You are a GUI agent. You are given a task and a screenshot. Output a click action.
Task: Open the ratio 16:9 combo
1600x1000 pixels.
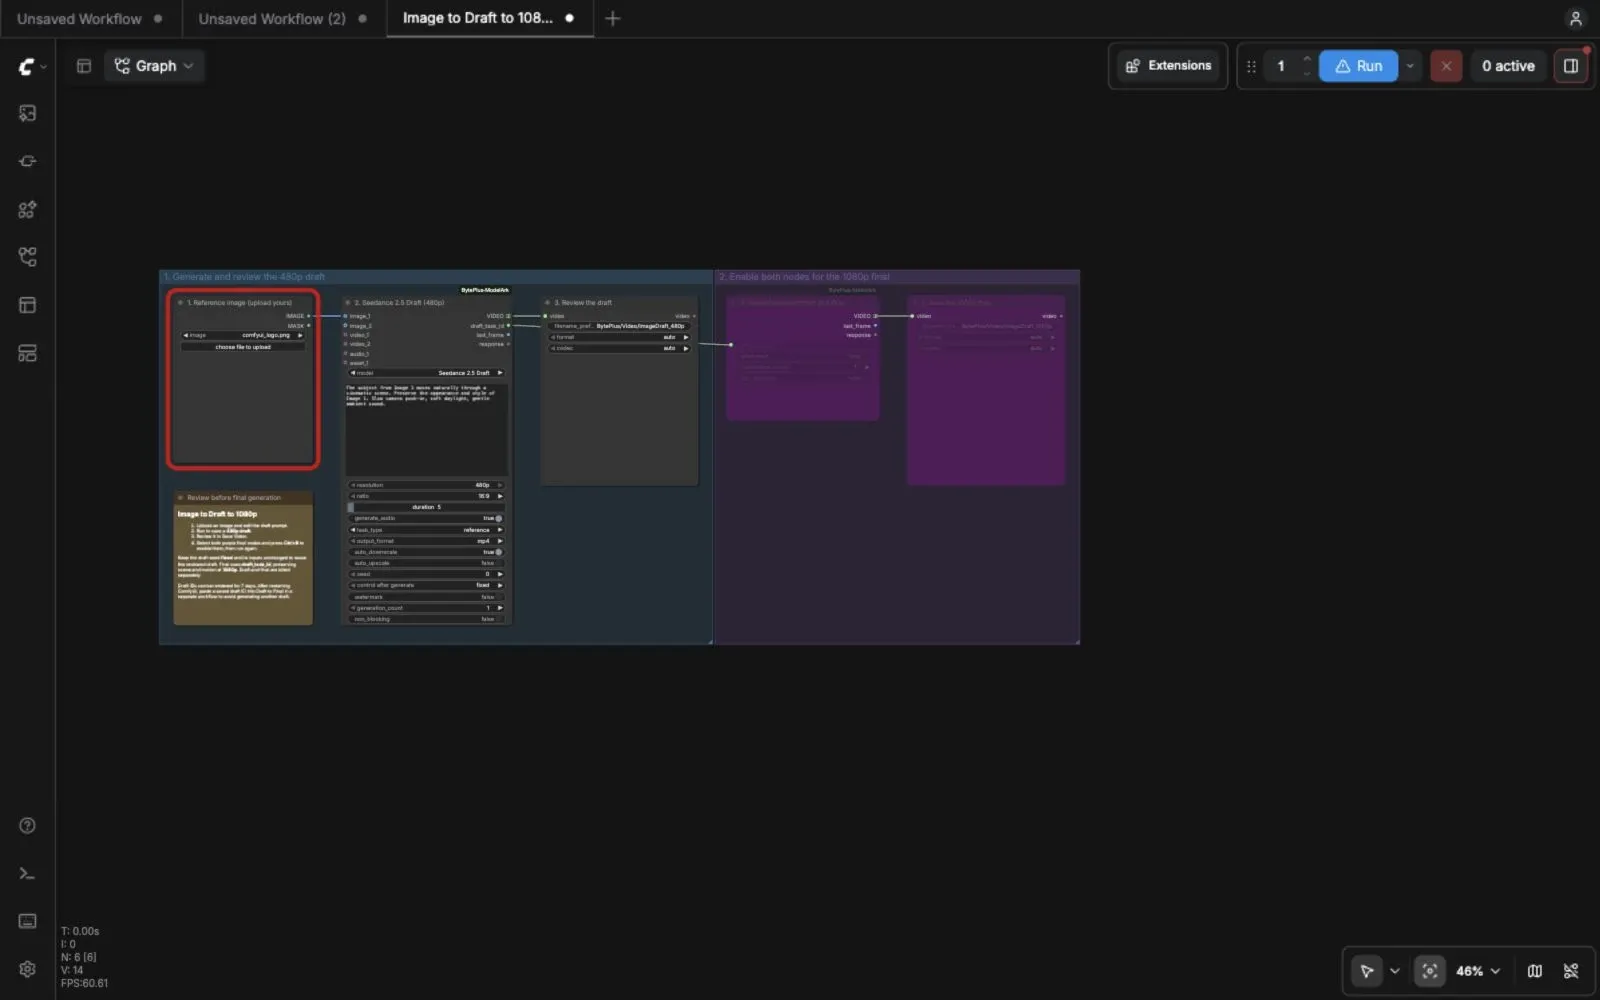pos(426,496)
